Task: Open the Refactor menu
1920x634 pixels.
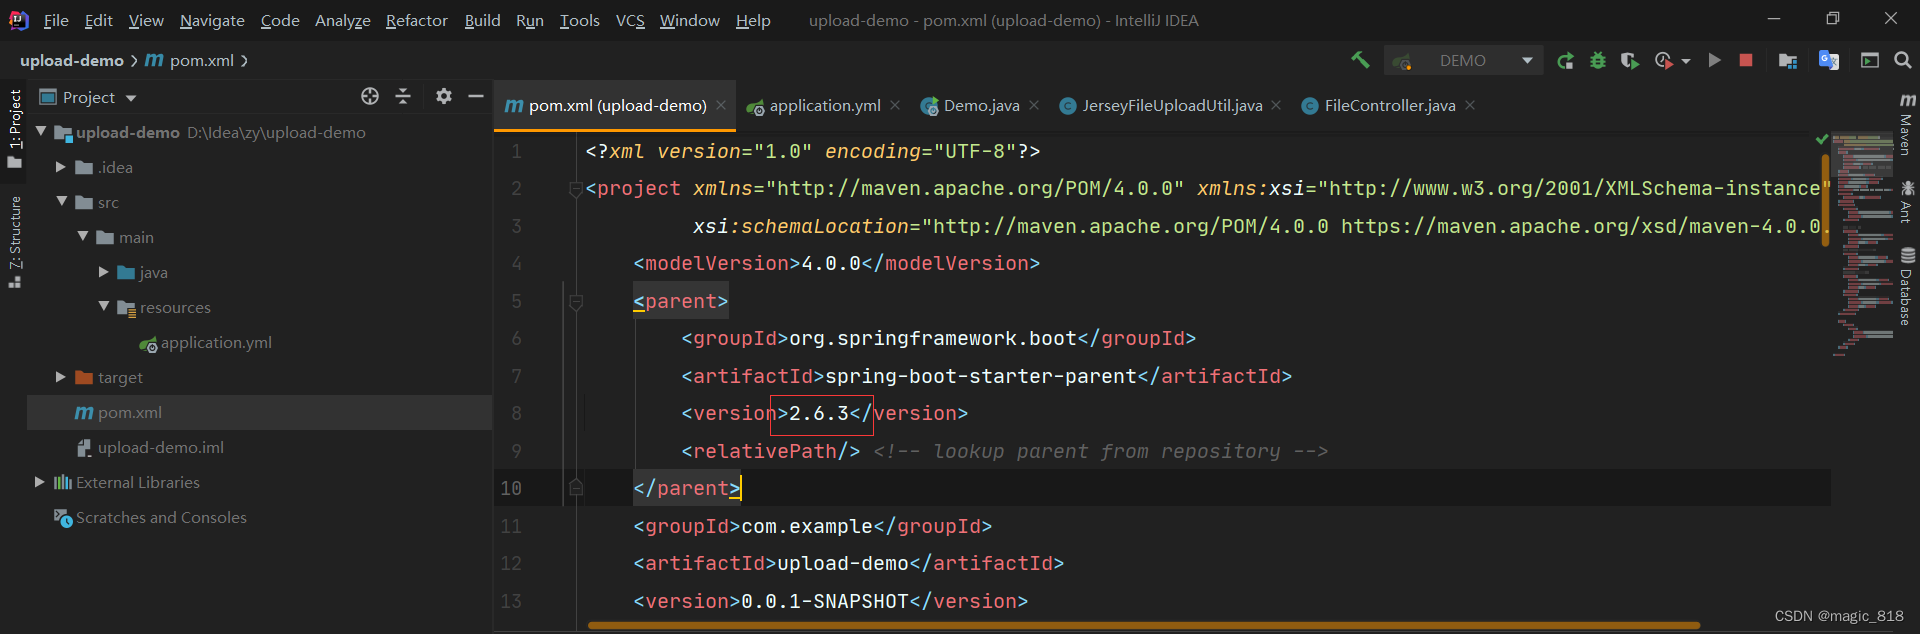Action: (416, 20)
